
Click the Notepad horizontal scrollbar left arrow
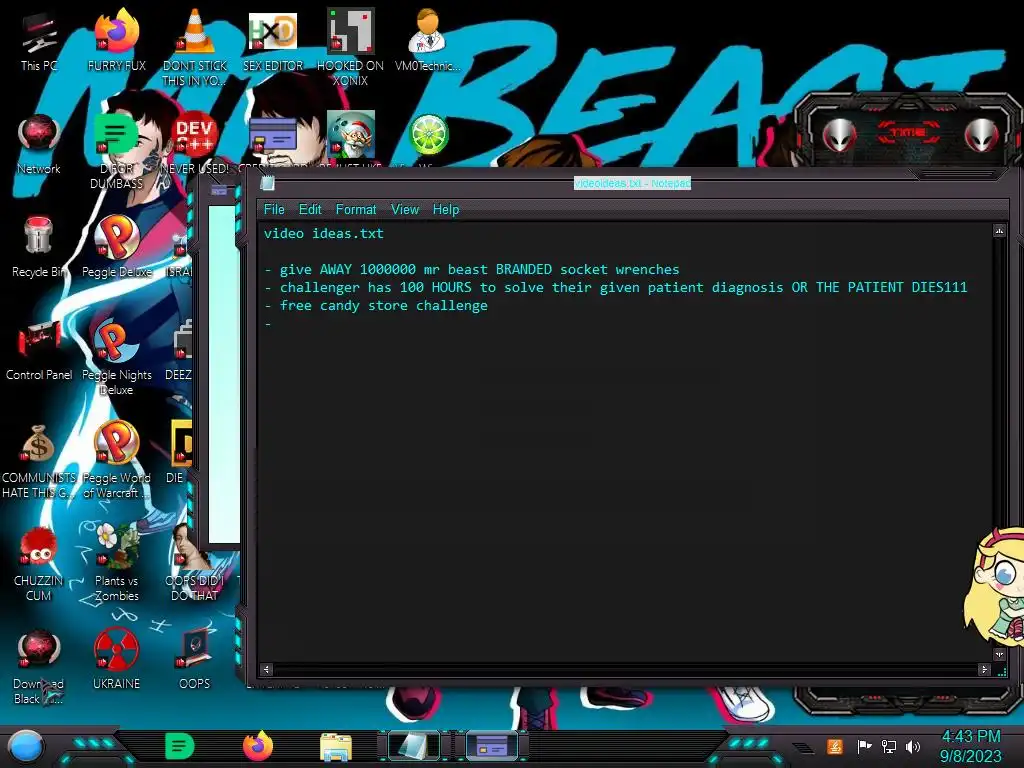(266, 669)
